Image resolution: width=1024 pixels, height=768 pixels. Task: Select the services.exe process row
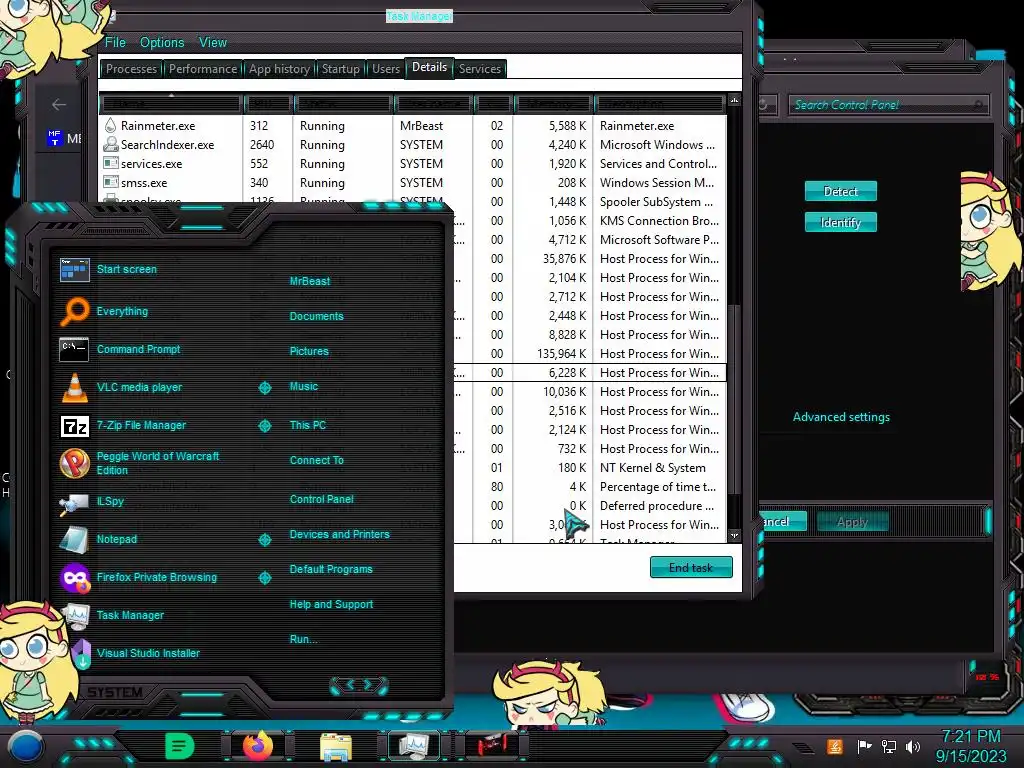pos(413,164)
